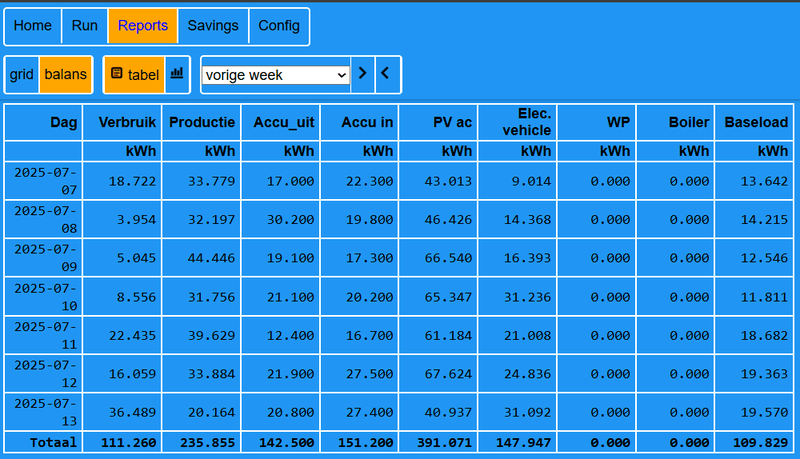Show the data as tabel
Viewport: 800px width, 459px height.
pos(135,75)
